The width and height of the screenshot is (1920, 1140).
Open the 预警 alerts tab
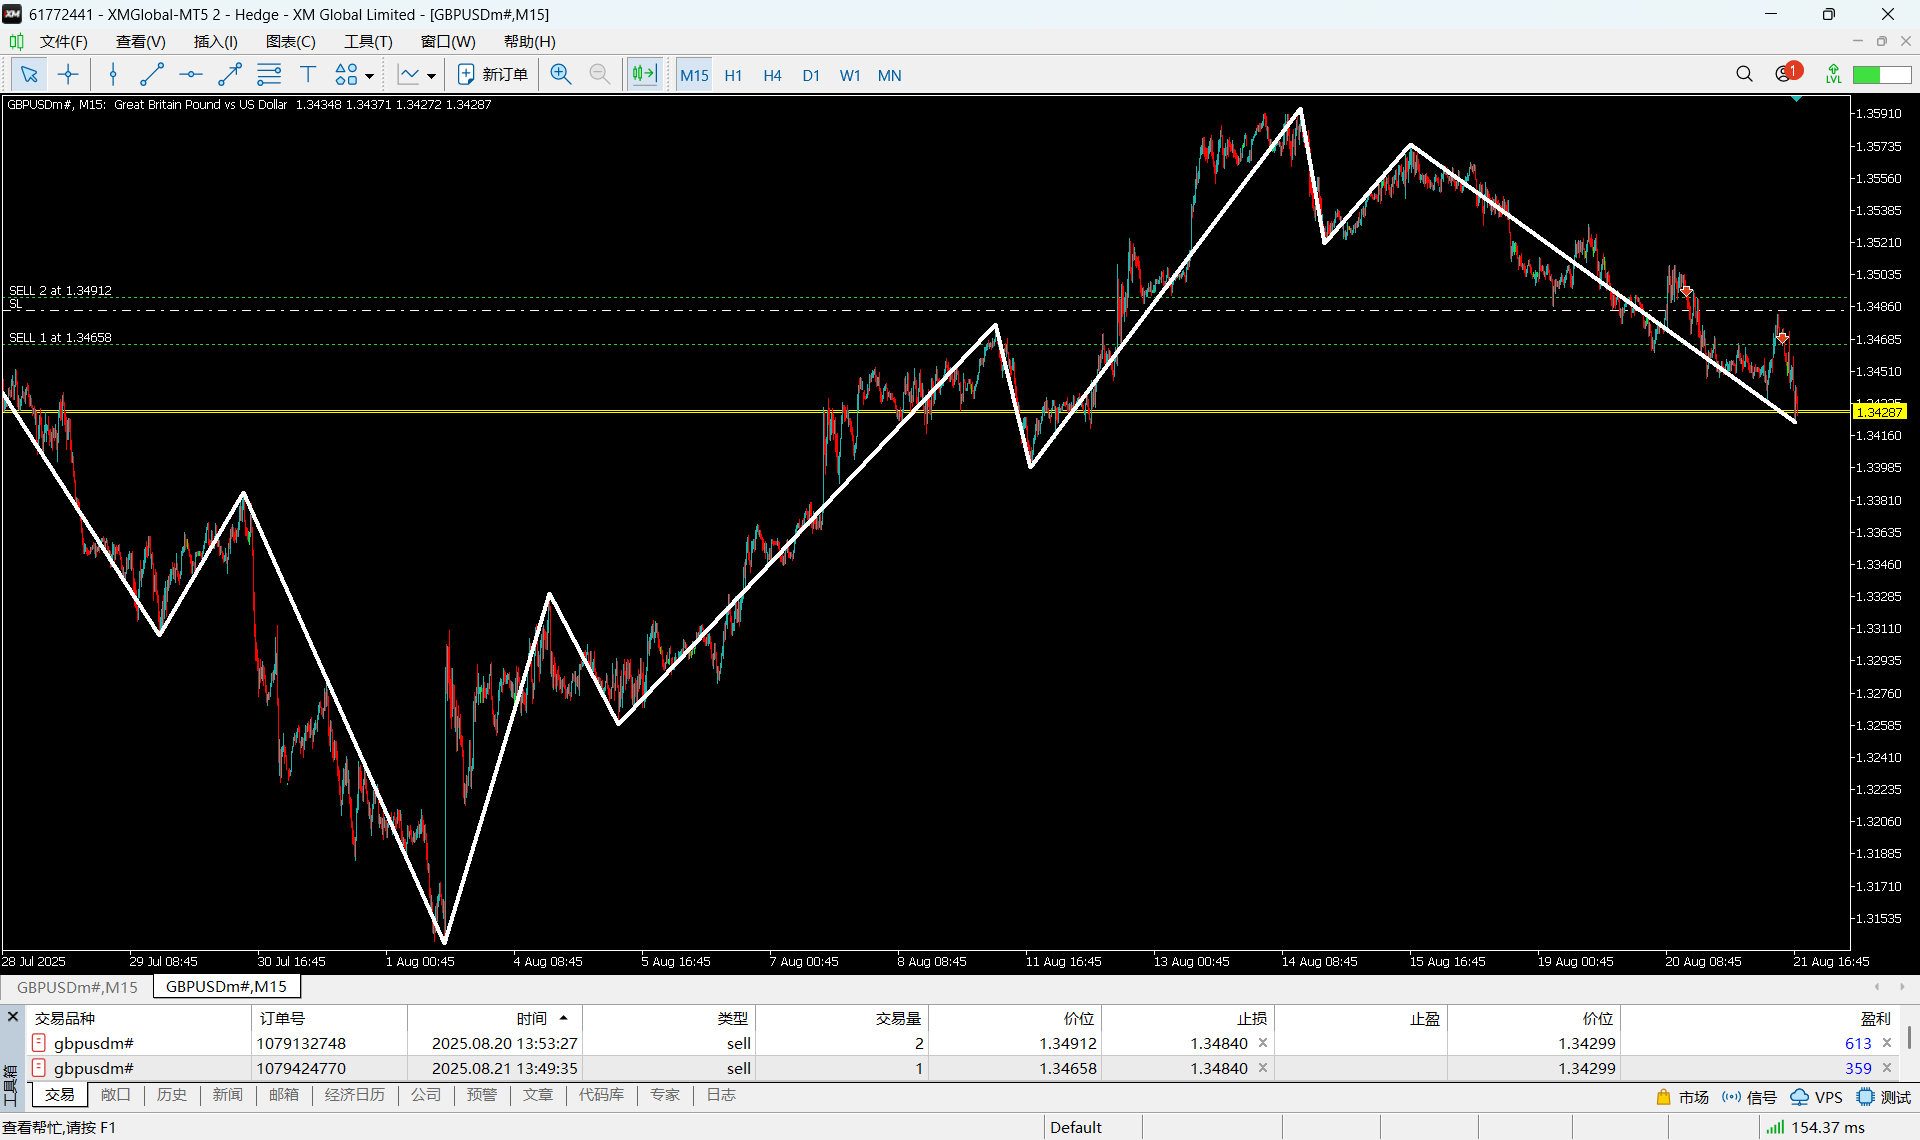click(x=482, y=1095)
